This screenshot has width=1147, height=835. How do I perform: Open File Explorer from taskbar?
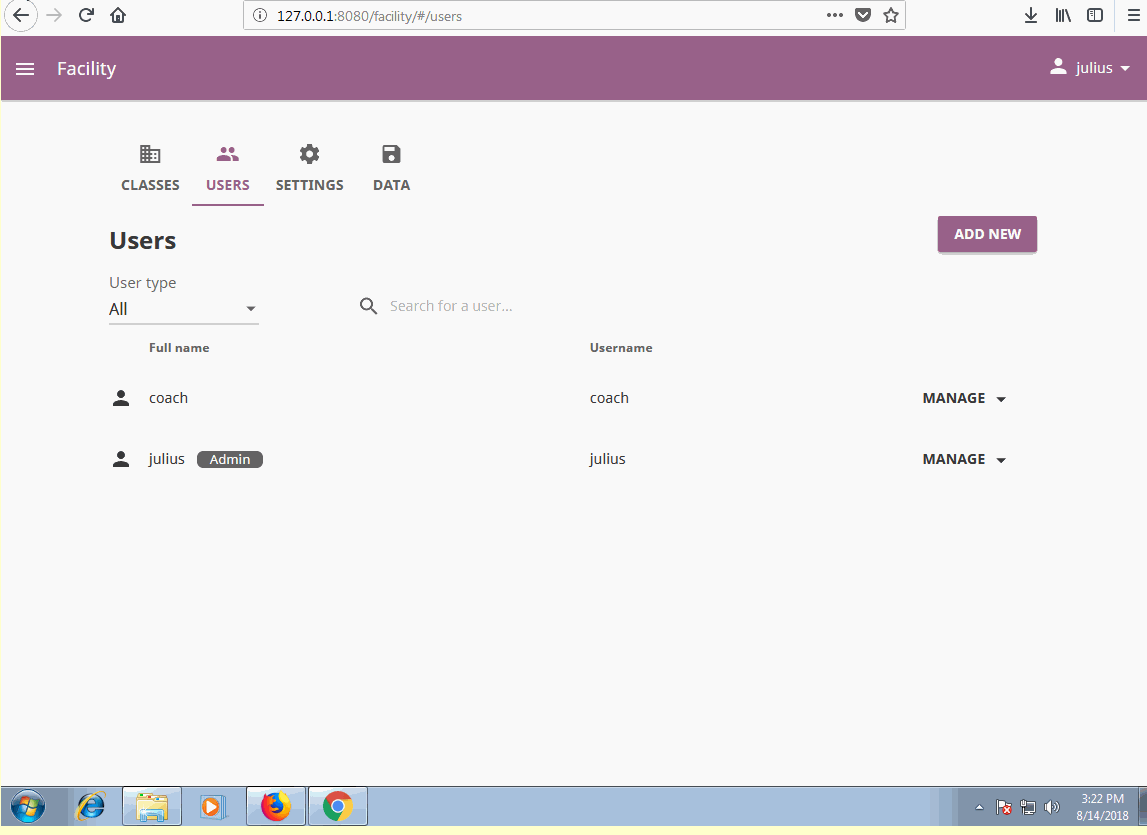[x=151, y=806]
